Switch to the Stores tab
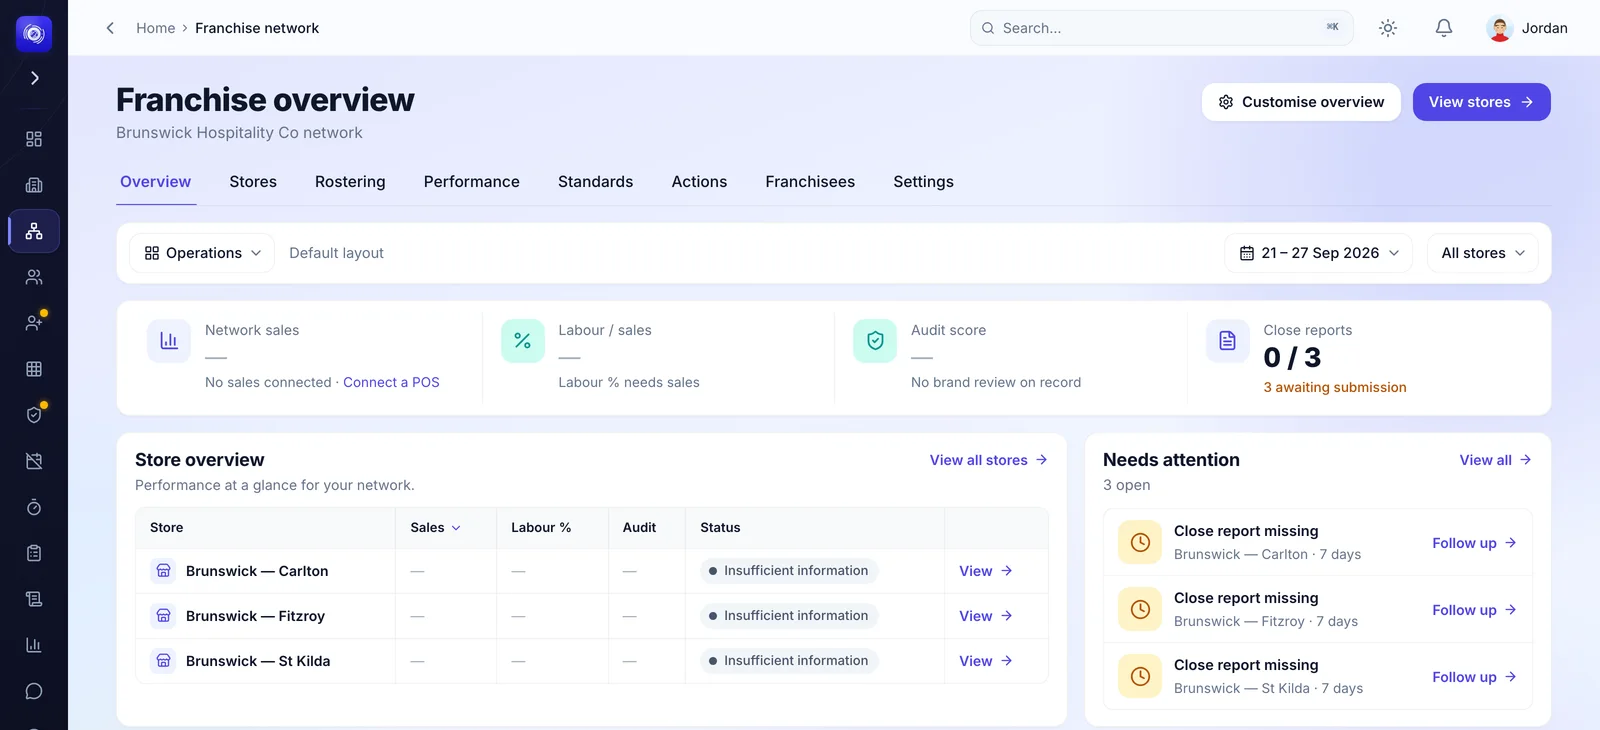Image resolution: width=1600 pixels, height=730 pixels. (253, 182)
